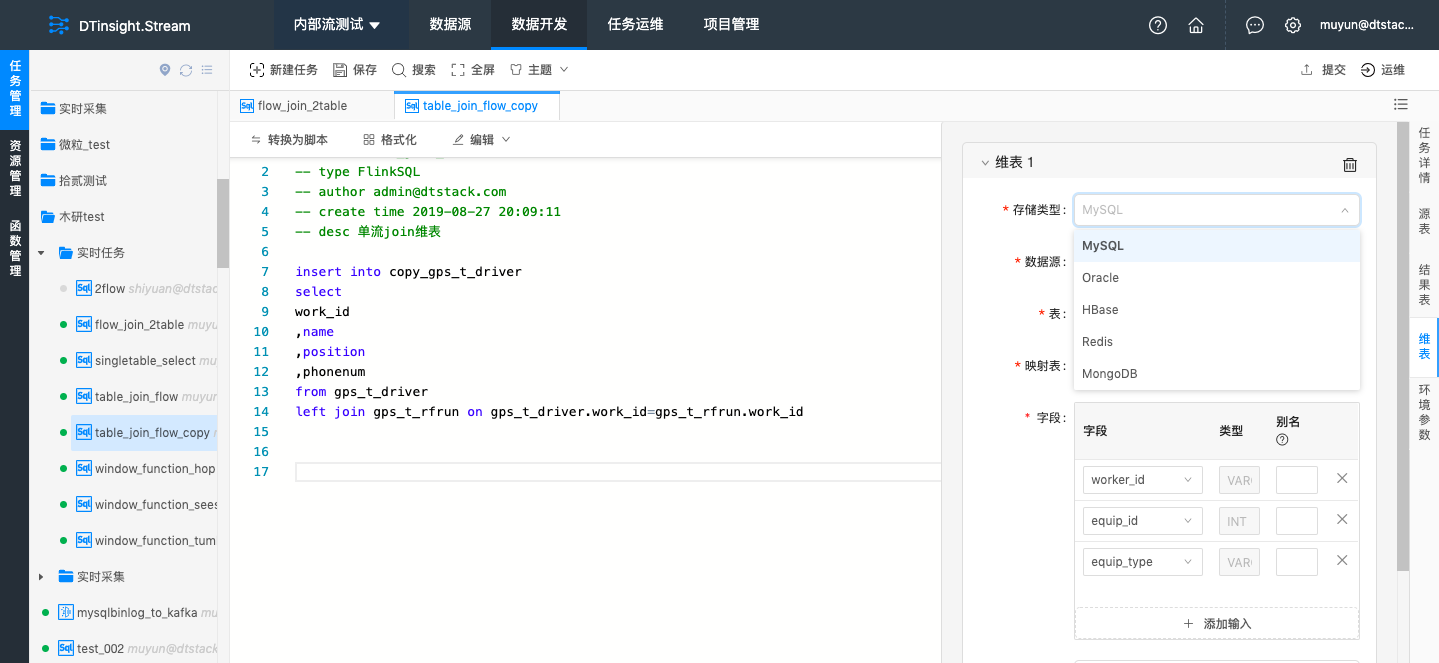1439x663 pixels.
Task: Click the locate pin icon in tree panel
Action: [165, 70]
